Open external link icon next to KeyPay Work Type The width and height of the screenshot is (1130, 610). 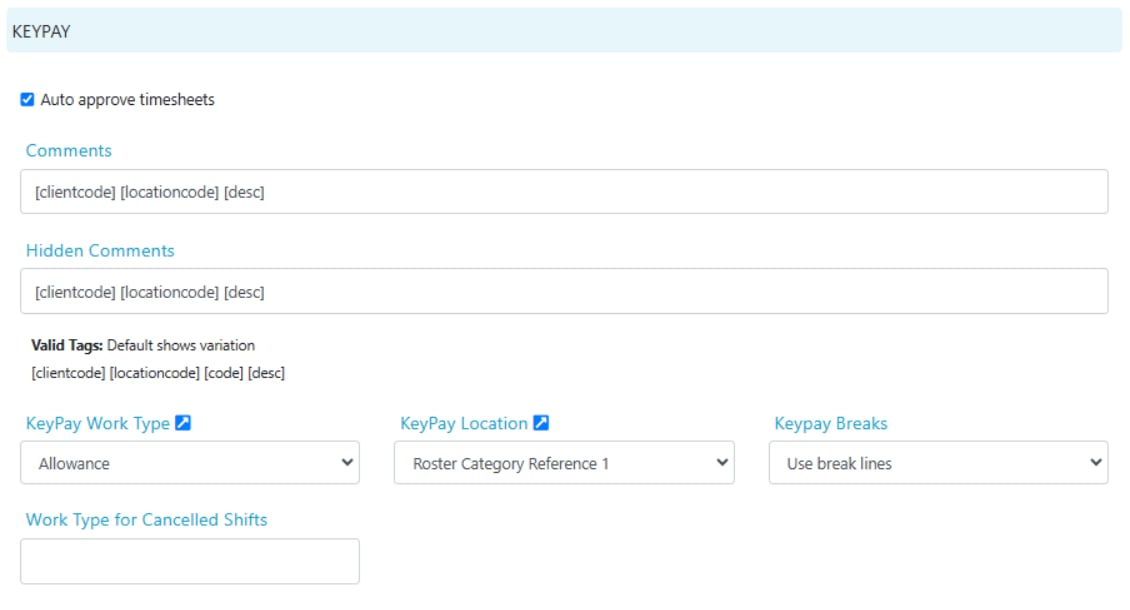click(x=183, y=423)
